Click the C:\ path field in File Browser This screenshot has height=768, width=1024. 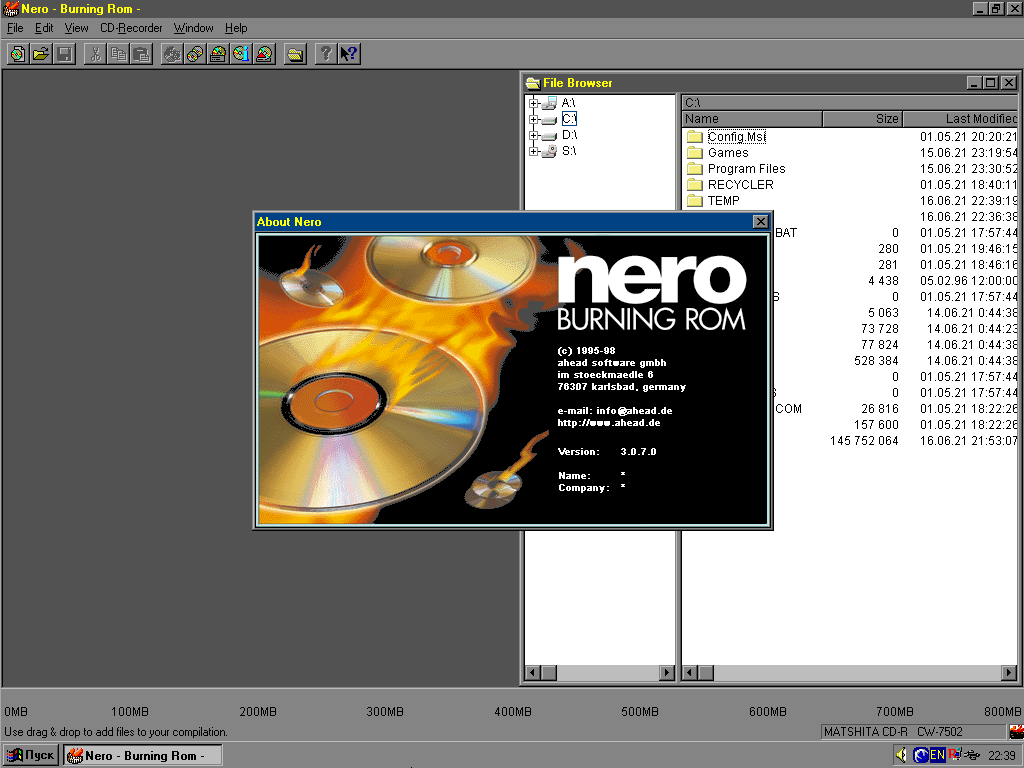pos(849,103)
